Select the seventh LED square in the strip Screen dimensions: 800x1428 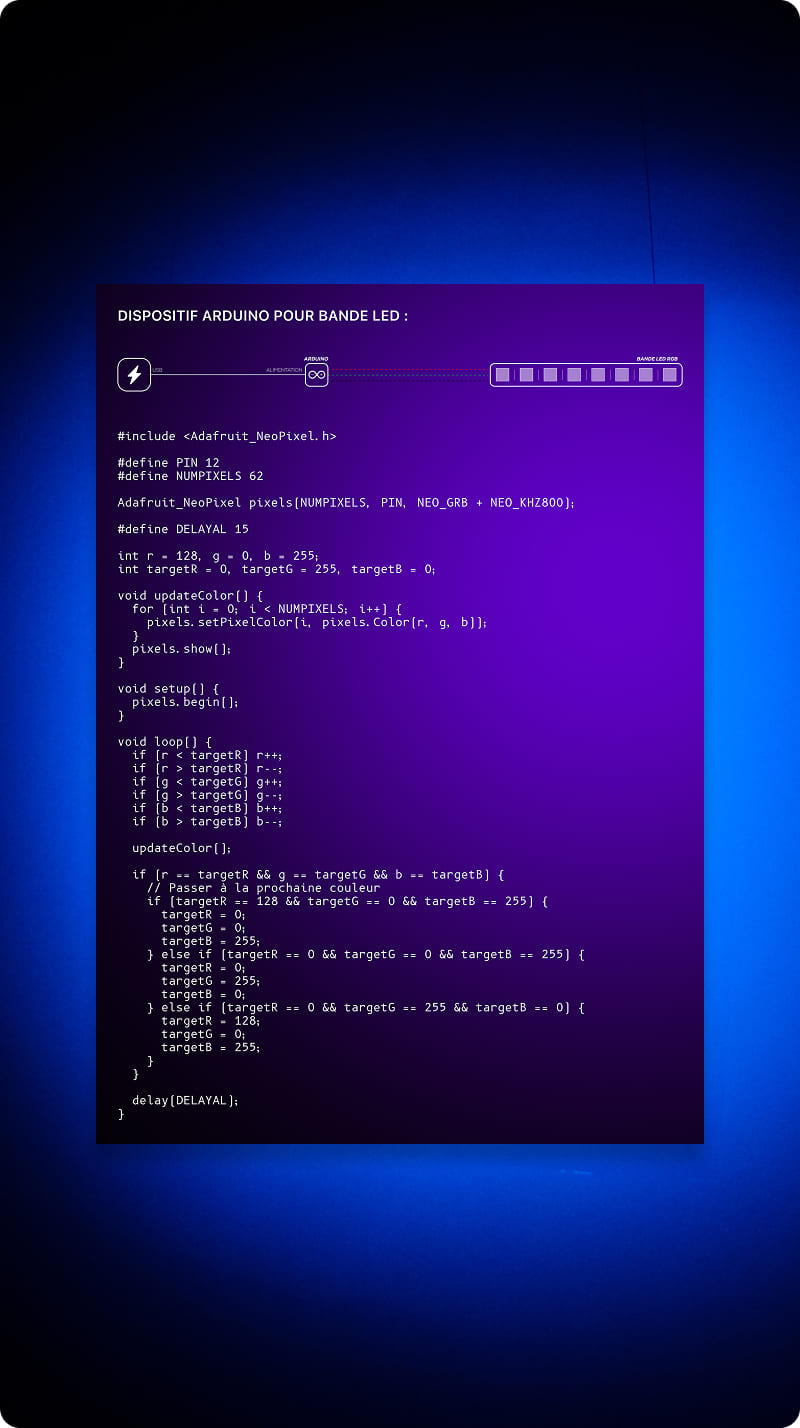click(x=646, y=375)
